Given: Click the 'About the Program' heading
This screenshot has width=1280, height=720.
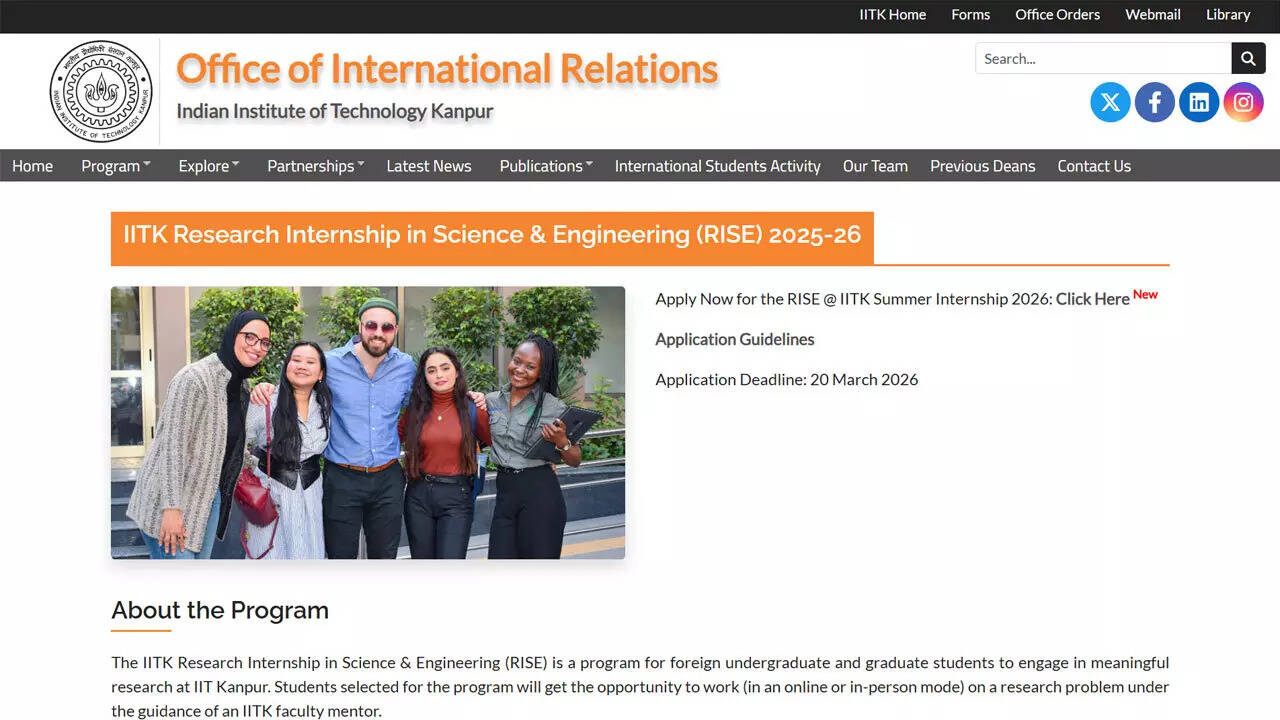Looking at the screenshot, I should click(220, 610).
